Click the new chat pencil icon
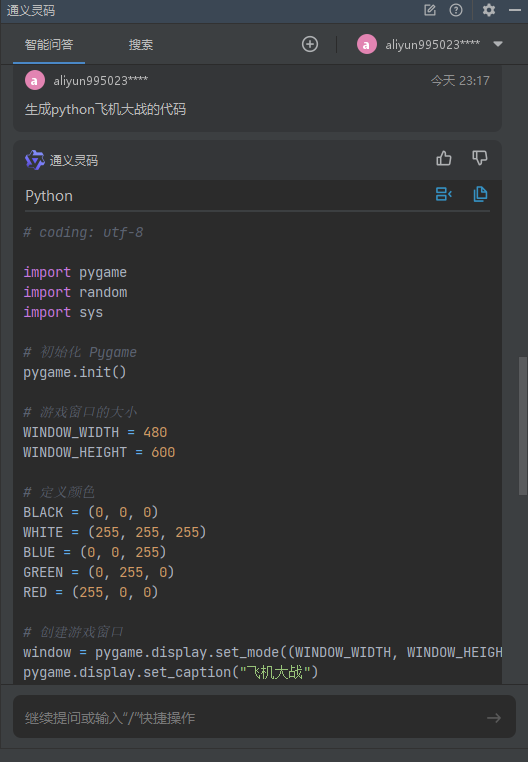The height and width of the screenshot is (762, 528). pos(430,10)
